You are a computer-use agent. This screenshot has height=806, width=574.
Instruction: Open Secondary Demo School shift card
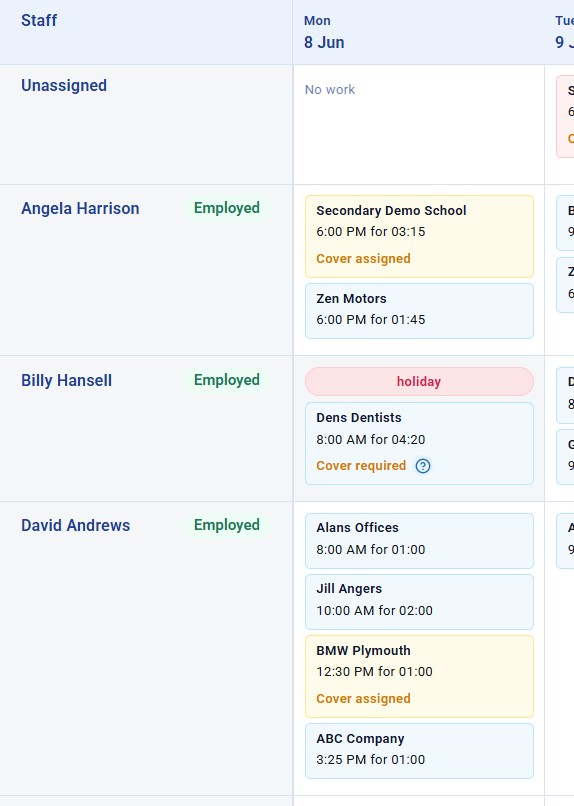(x=419, y=236)
